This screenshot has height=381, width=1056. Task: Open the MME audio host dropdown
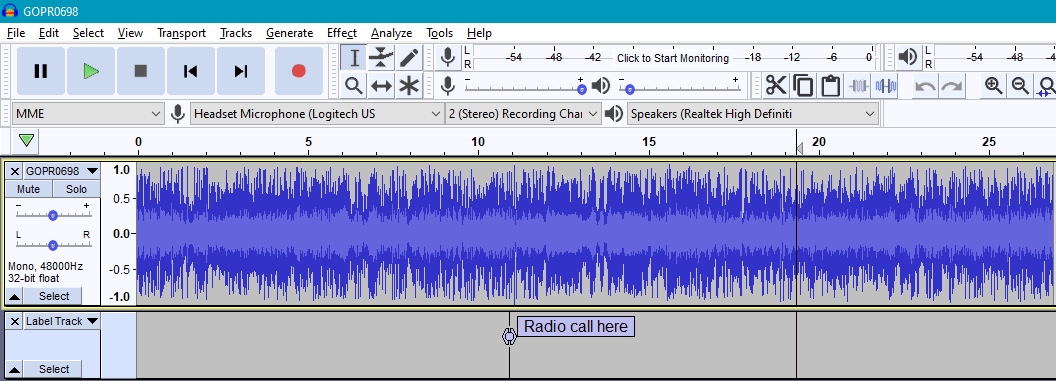[x=89, y=114]
